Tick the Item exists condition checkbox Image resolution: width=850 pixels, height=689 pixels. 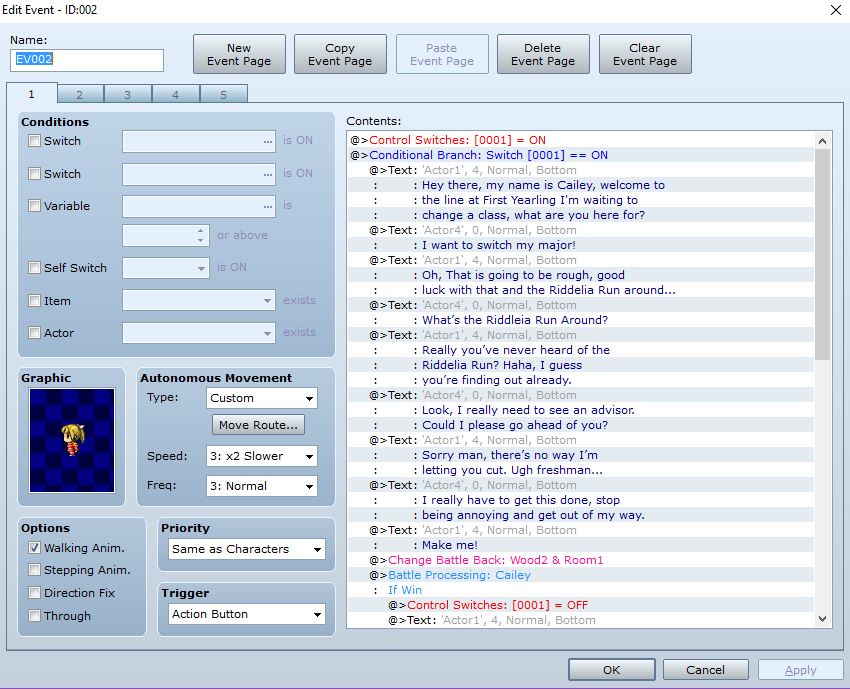tap(34, 300)
